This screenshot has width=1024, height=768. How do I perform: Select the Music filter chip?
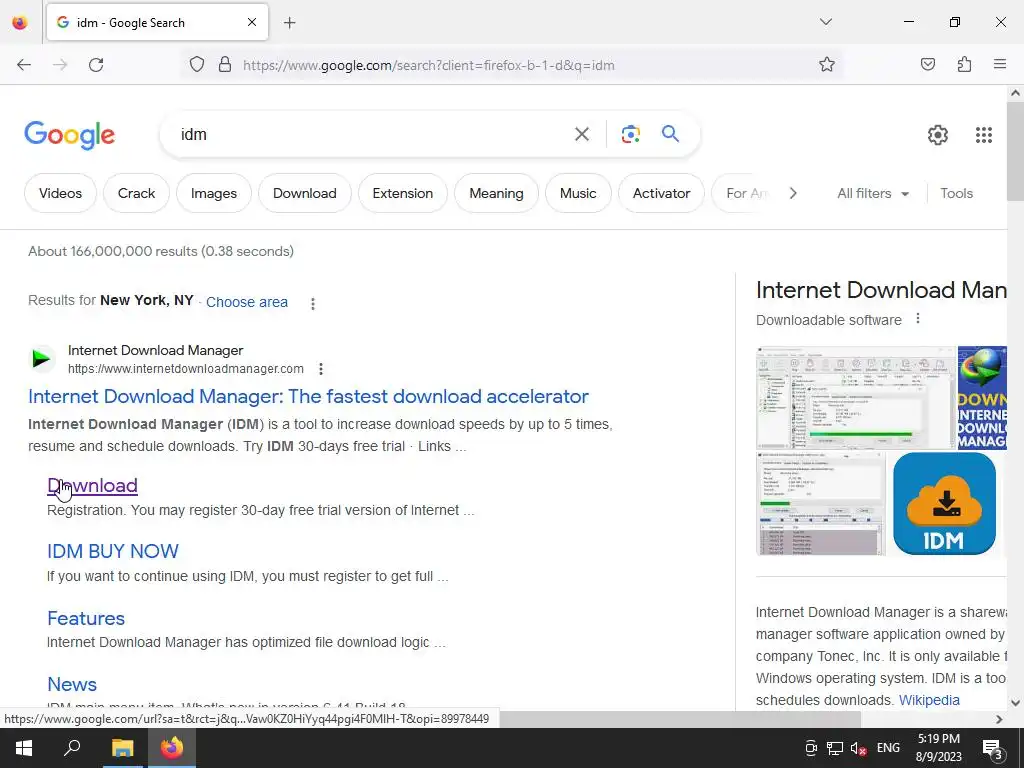pyautogui.click(x=578, y=193)
